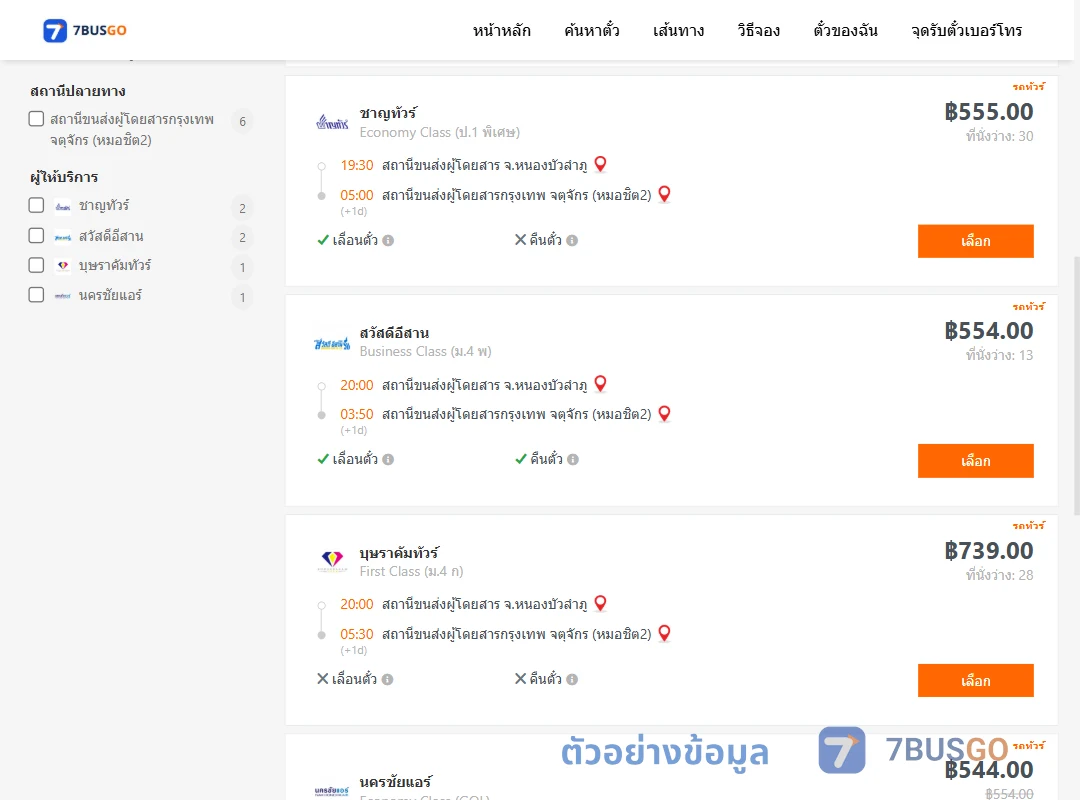Click the X mark next to เลื่อนตั๋ว on บุษราคัมทัวร์
This screenshot has width=1080, height=800.
point(322,679)
